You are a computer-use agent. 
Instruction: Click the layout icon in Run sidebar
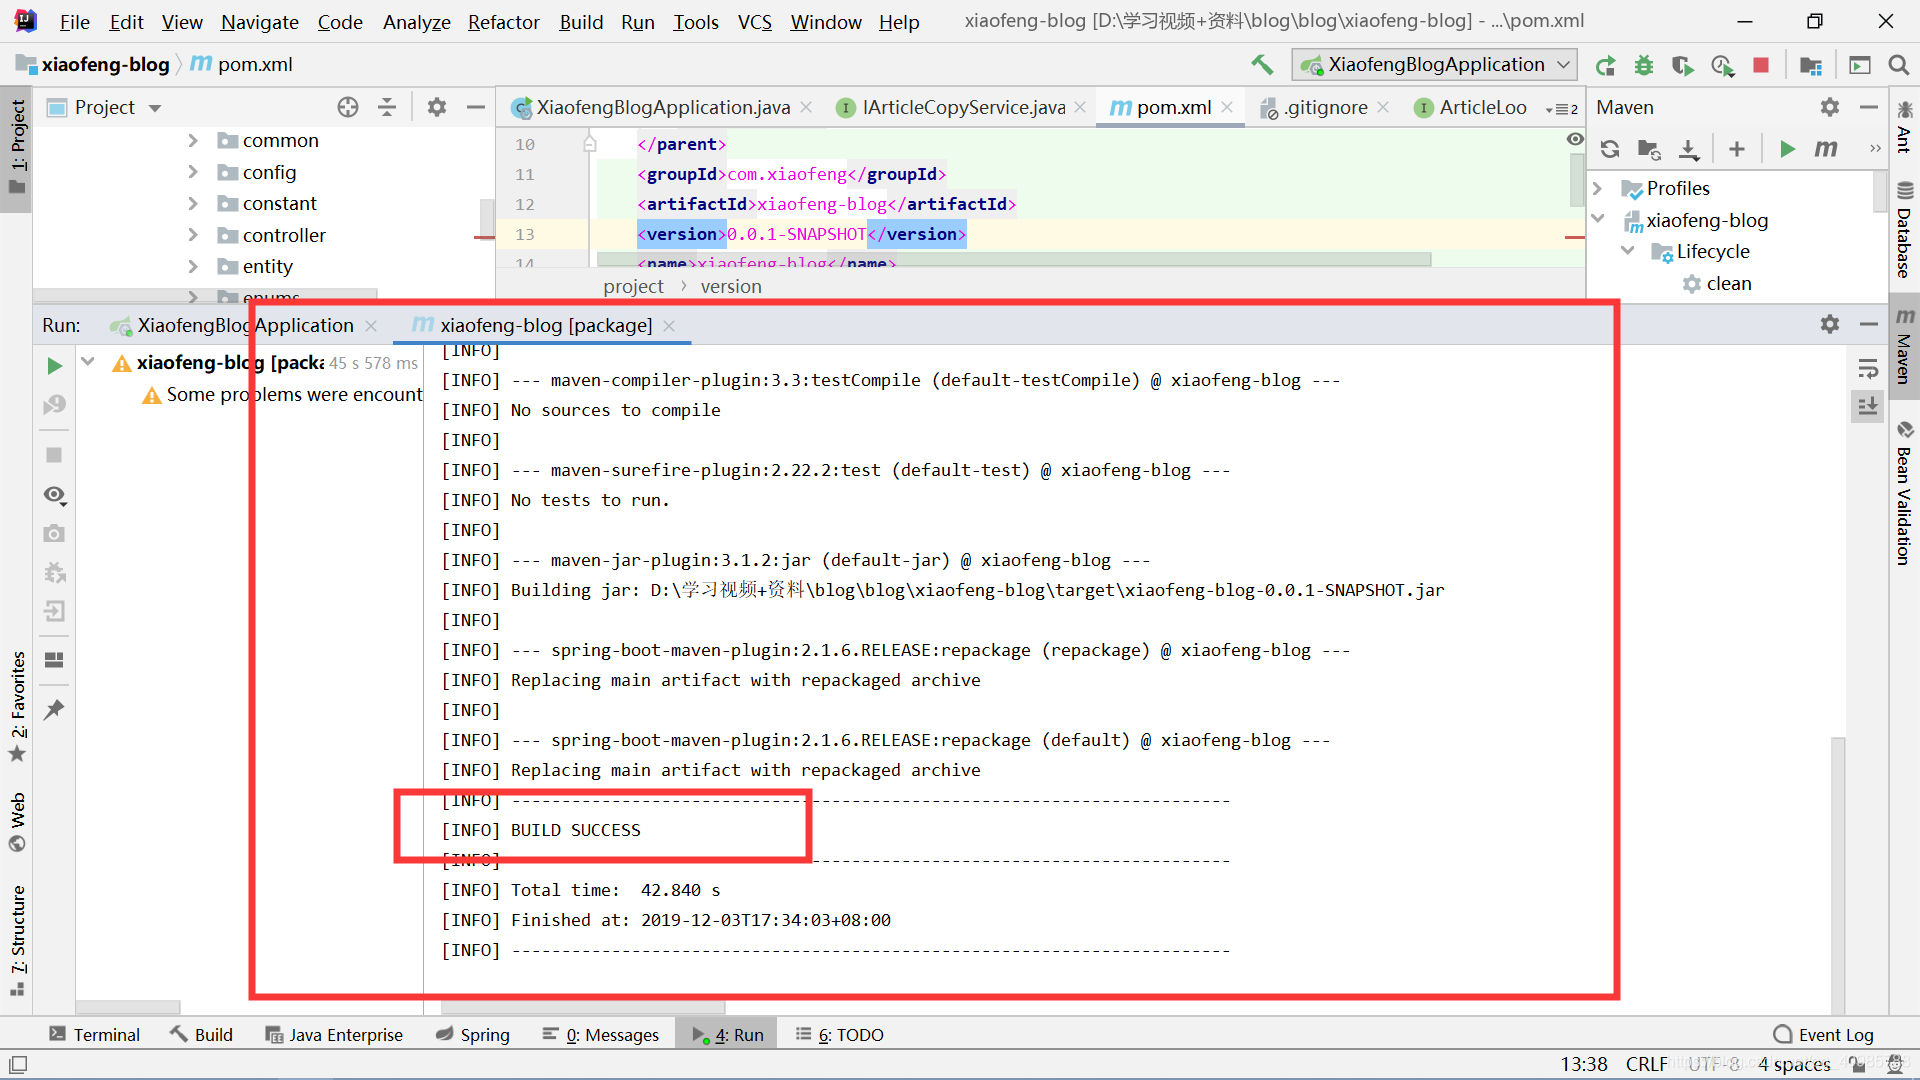point(54,660)
